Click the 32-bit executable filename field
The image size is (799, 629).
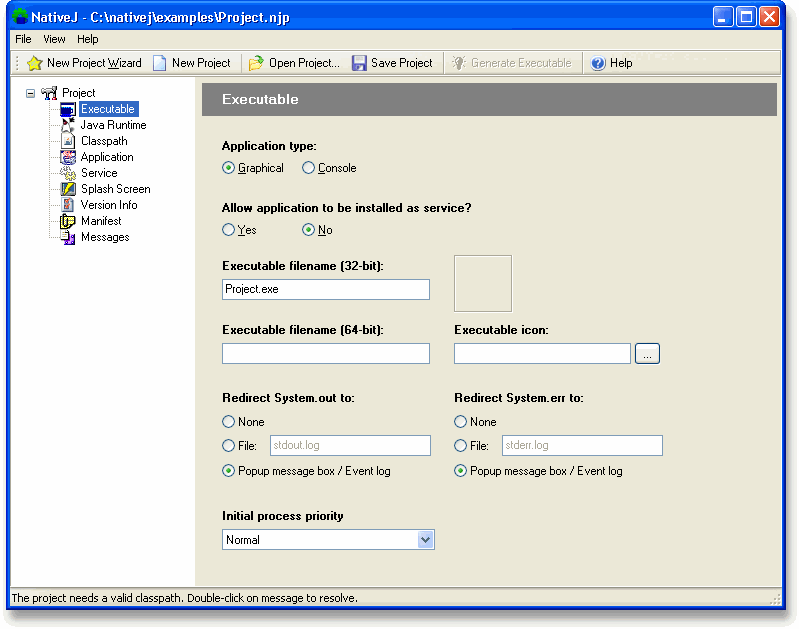pyautogui.click(x=326, y=290)
